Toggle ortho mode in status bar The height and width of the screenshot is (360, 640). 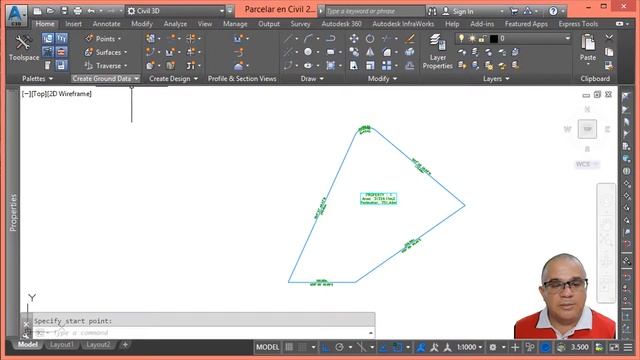tap(326, 347)
